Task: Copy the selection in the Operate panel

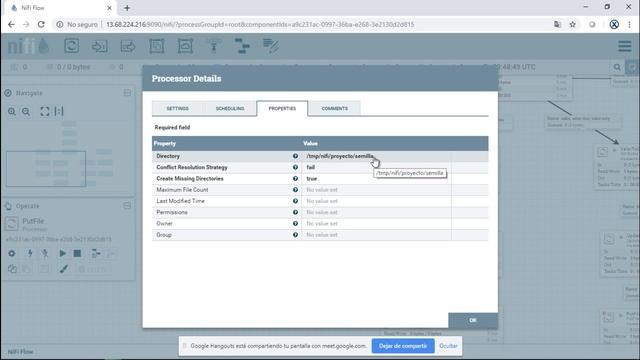Action: [12, 269]
